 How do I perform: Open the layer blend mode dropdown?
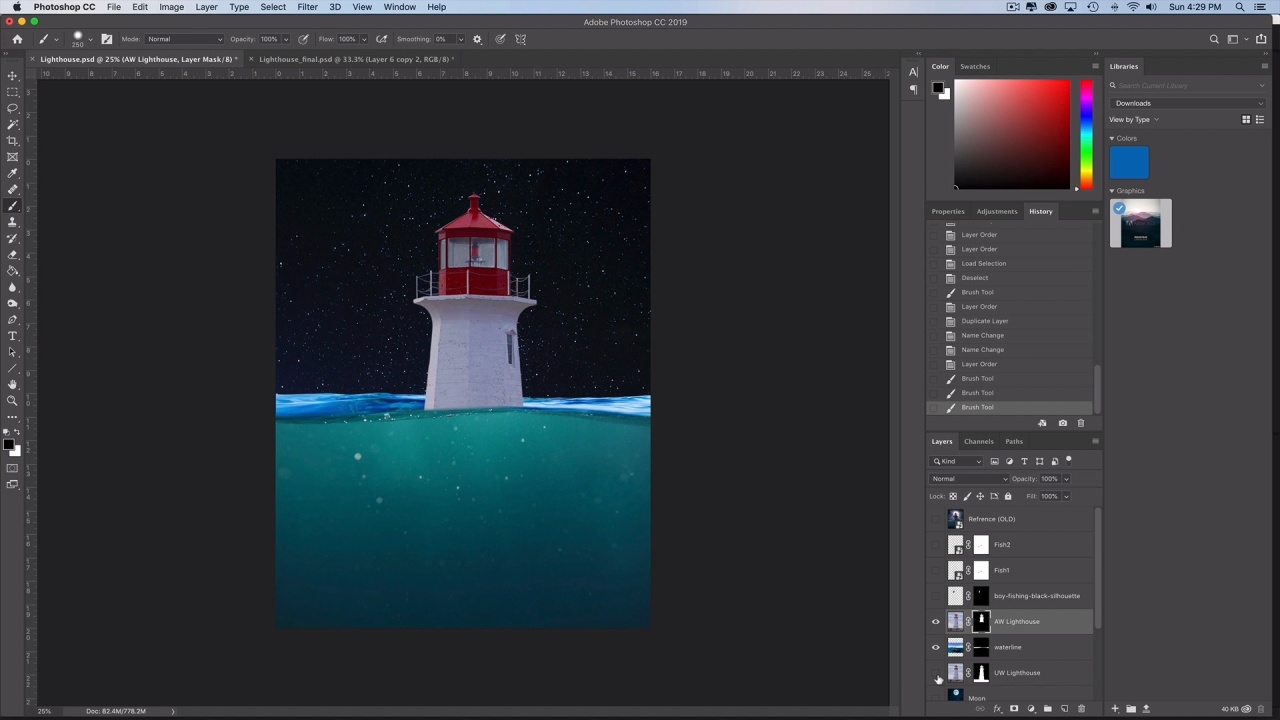click(x=969, y=479)
